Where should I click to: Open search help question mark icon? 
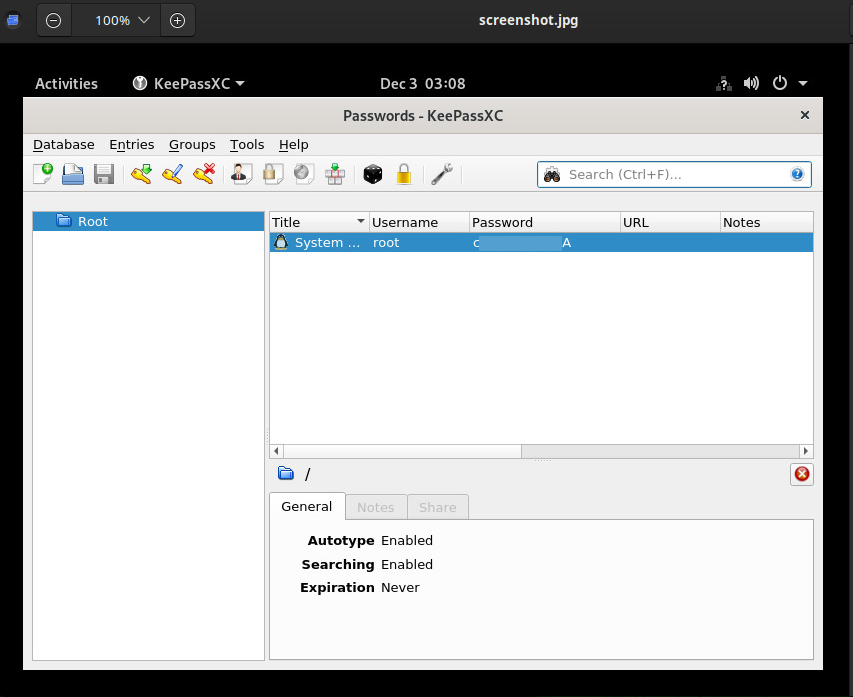coord(797,174)
